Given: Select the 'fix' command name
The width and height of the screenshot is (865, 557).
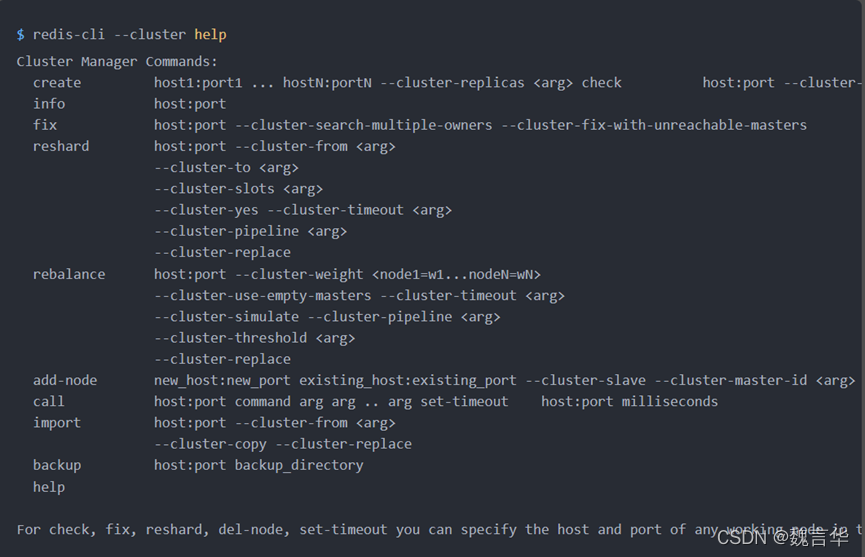Looking at the screenshot, I should click(x=45, y=125).
